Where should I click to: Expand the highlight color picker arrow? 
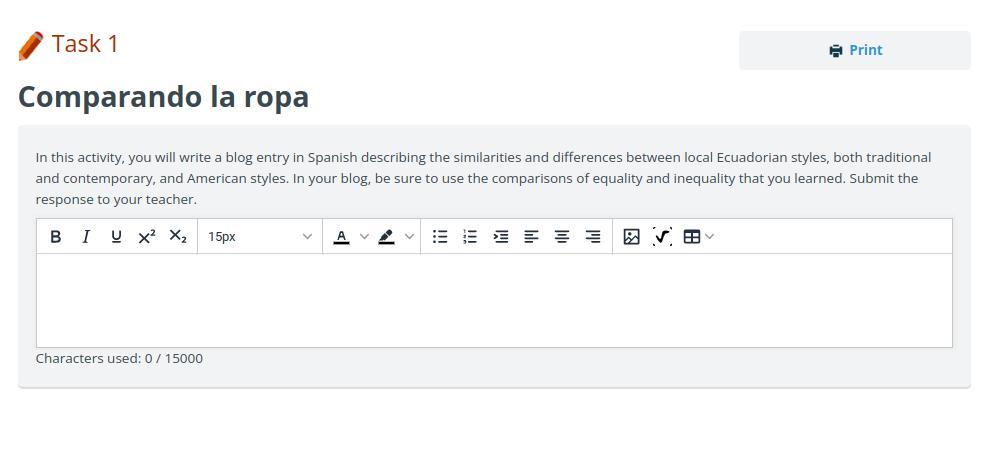click(x=409, y=237)
